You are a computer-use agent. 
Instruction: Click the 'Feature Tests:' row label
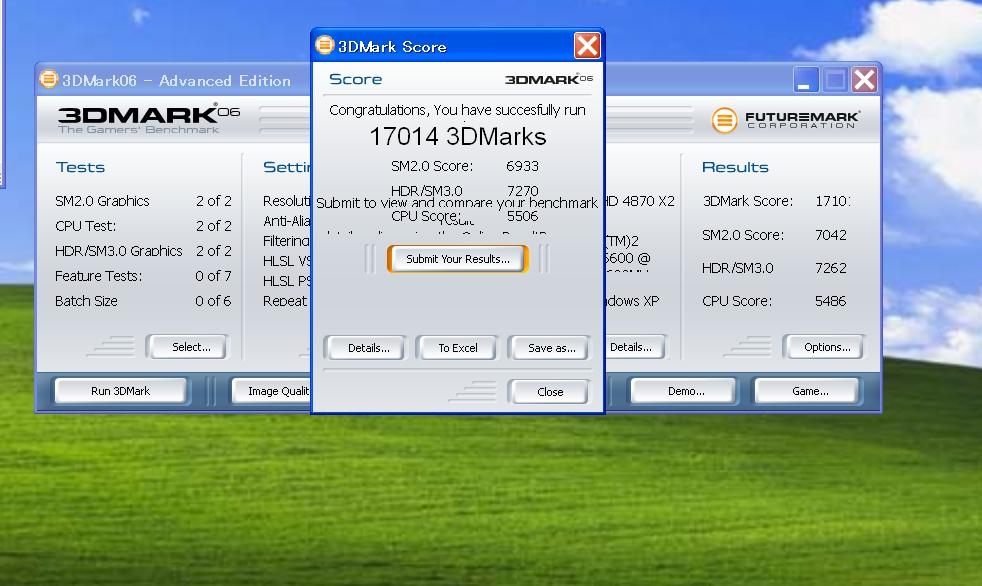click(x=98, y=276)
